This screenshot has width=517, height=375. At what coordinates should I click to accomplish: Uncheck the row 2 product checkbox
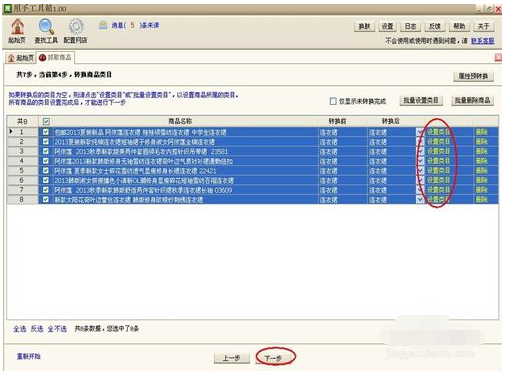(x=46, y=142)
